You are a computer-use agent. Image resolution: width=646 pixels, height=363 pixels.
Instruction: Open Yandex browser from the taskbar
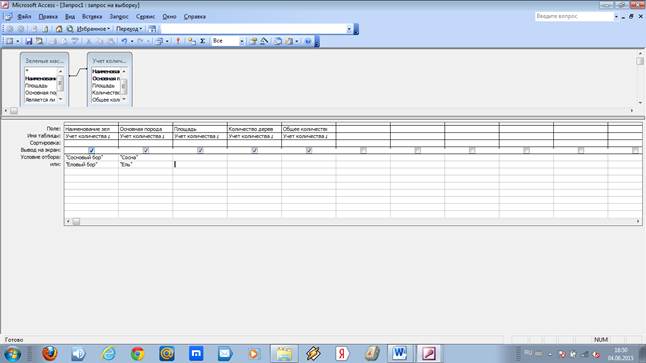(342, 354)
